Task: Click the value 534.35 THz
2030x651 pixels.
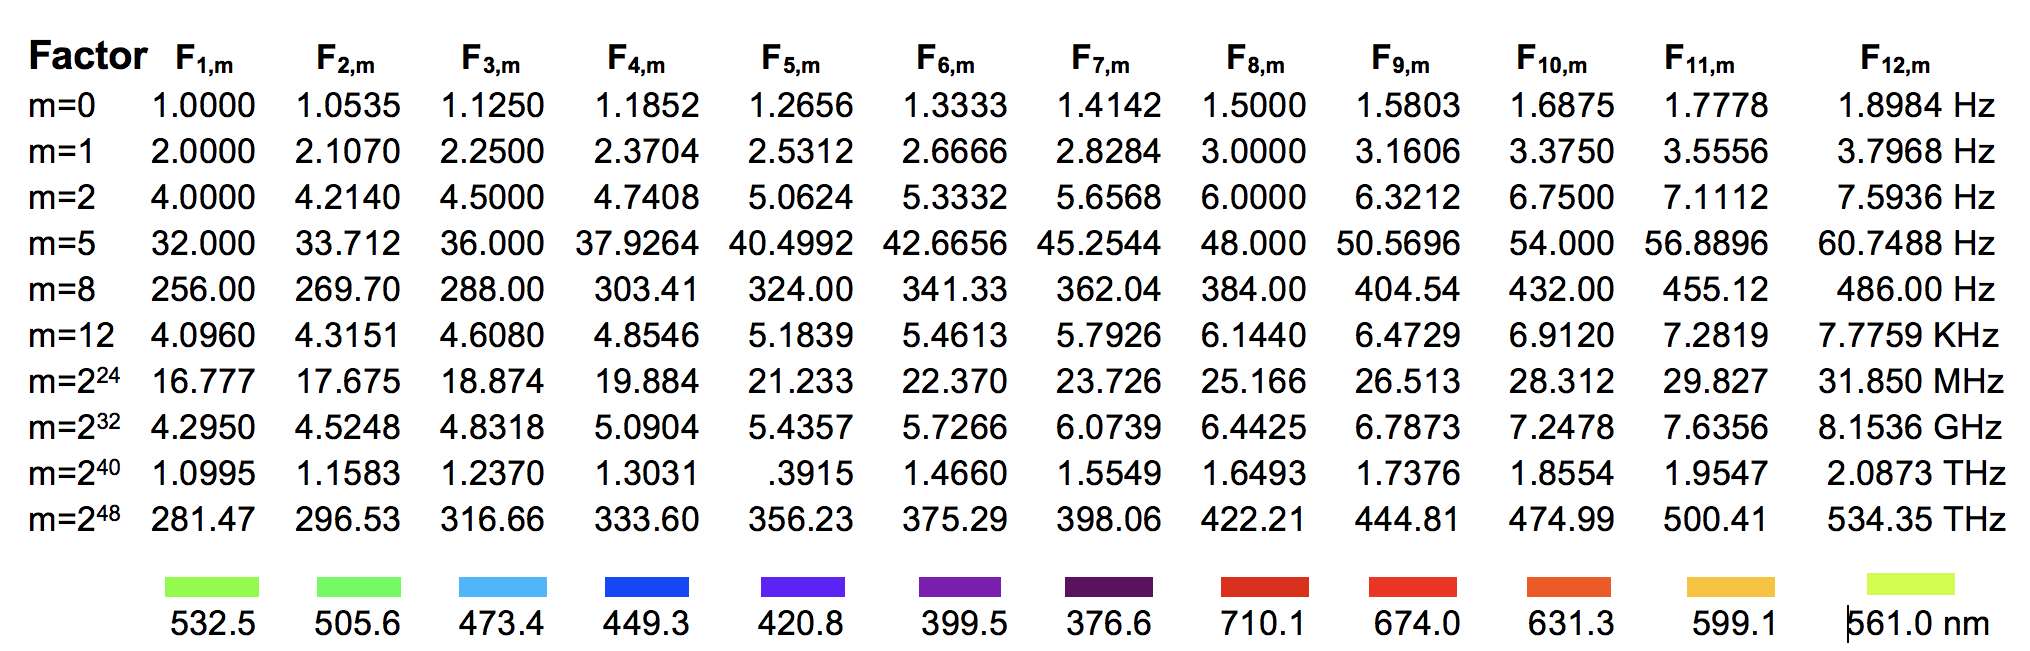Action: click(1917, 519)
